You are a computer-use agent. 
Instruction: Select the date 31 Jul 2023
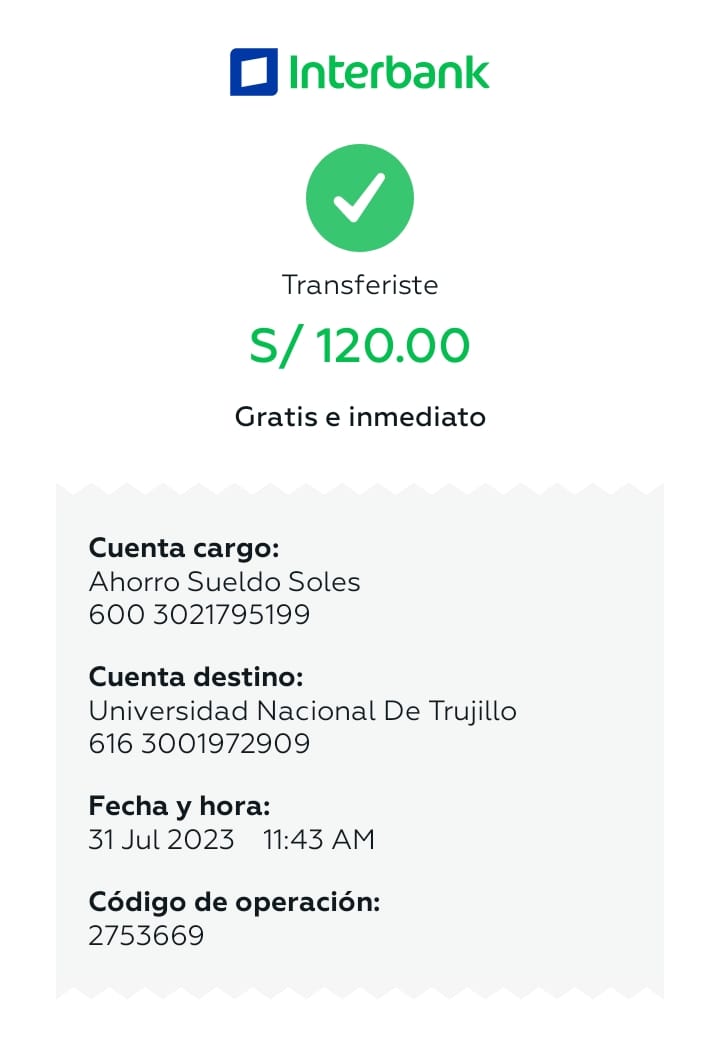pos(161,839)
